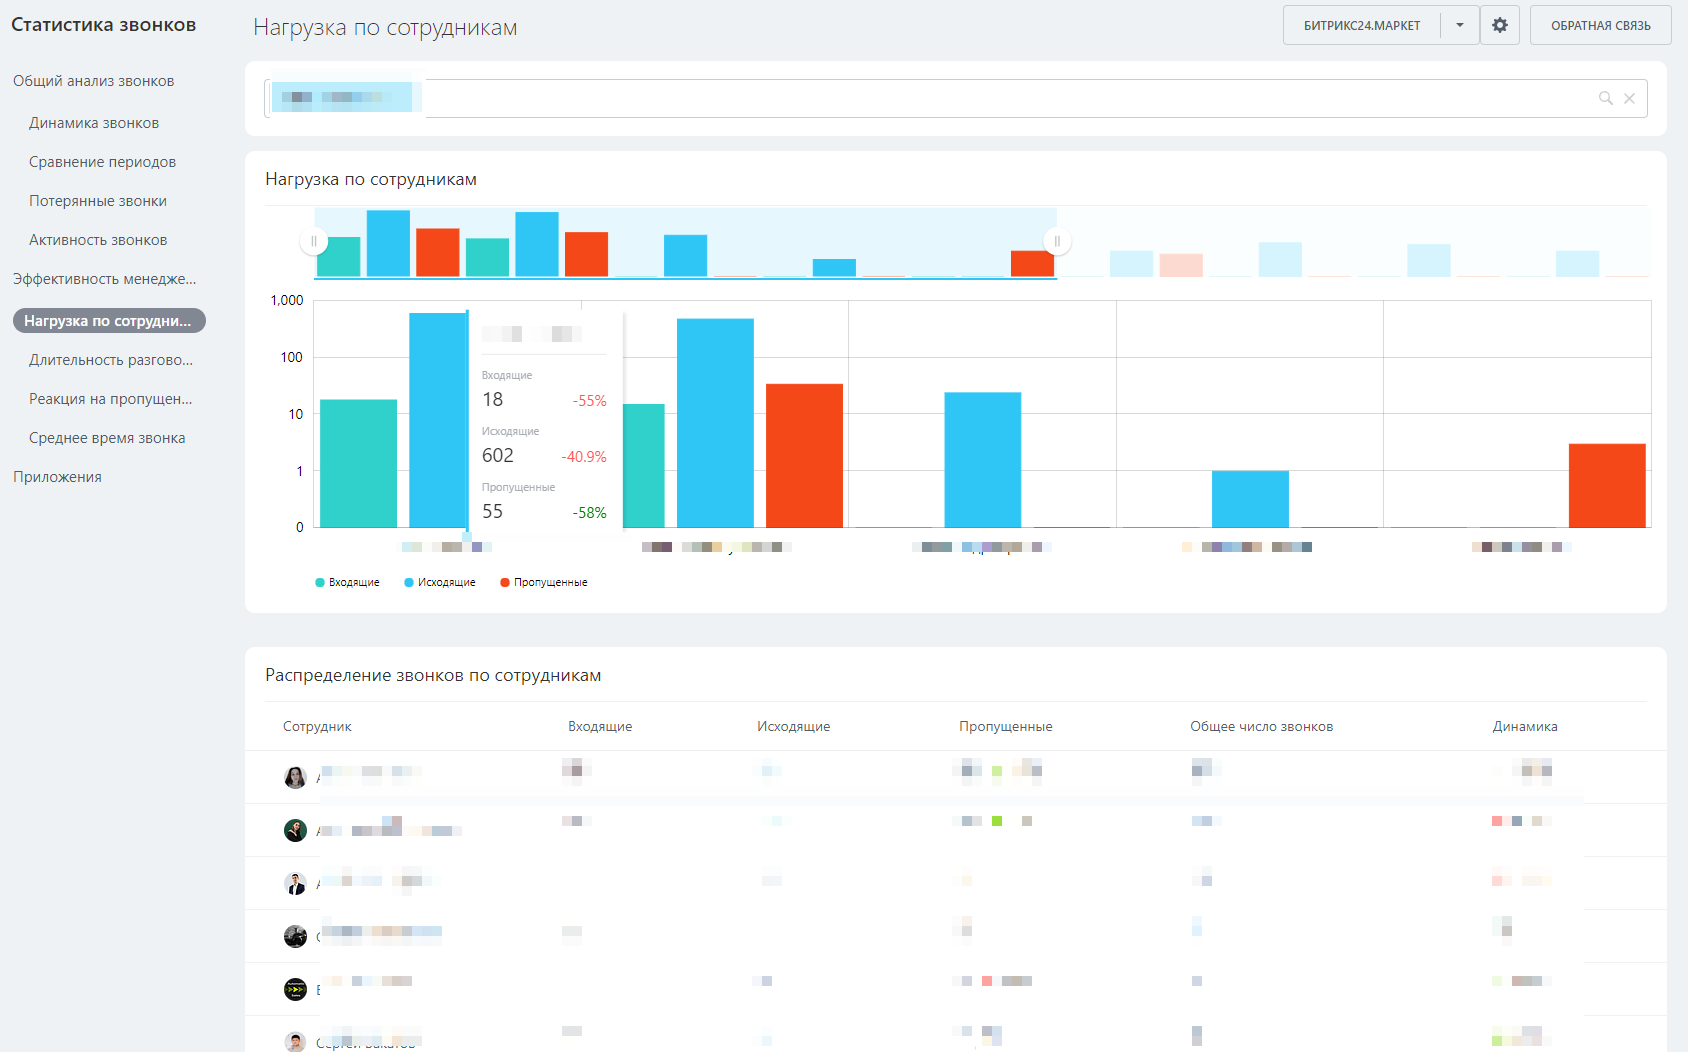This screenshot has height=1058, width=1688.
Task: Open Приложения section in sidebar
Action: pyautogui.click(x=57, y=477)
